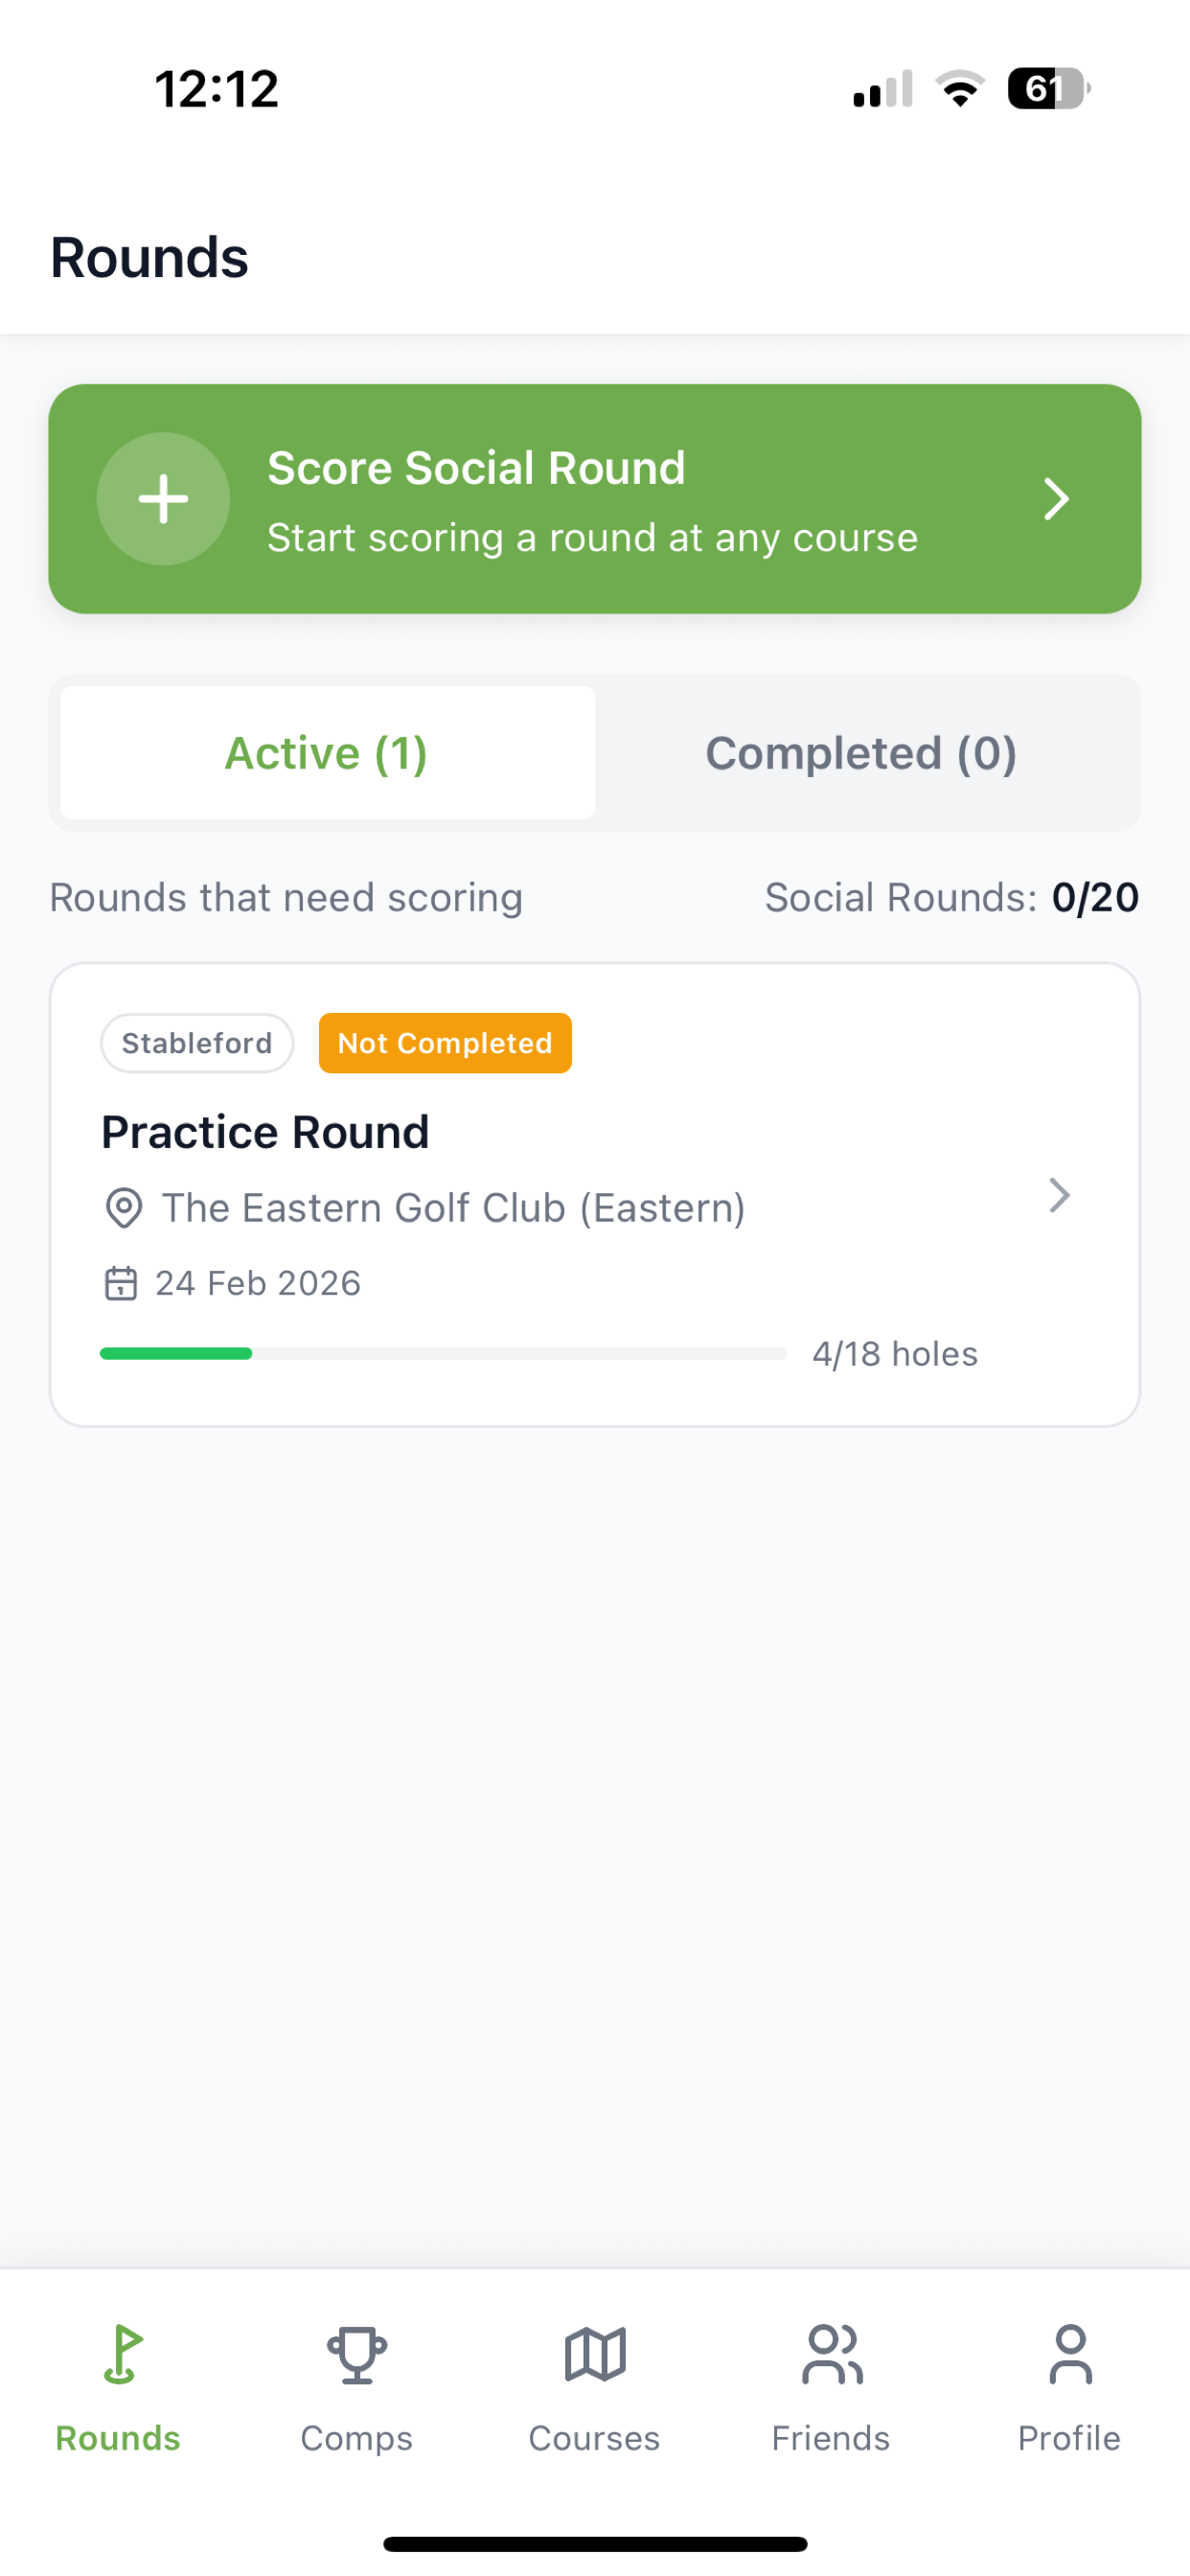Tap the plus icon on Score Social Round
Image resolution: width=1190 pixels, height=2576 pixels.
tap(163, 499)
